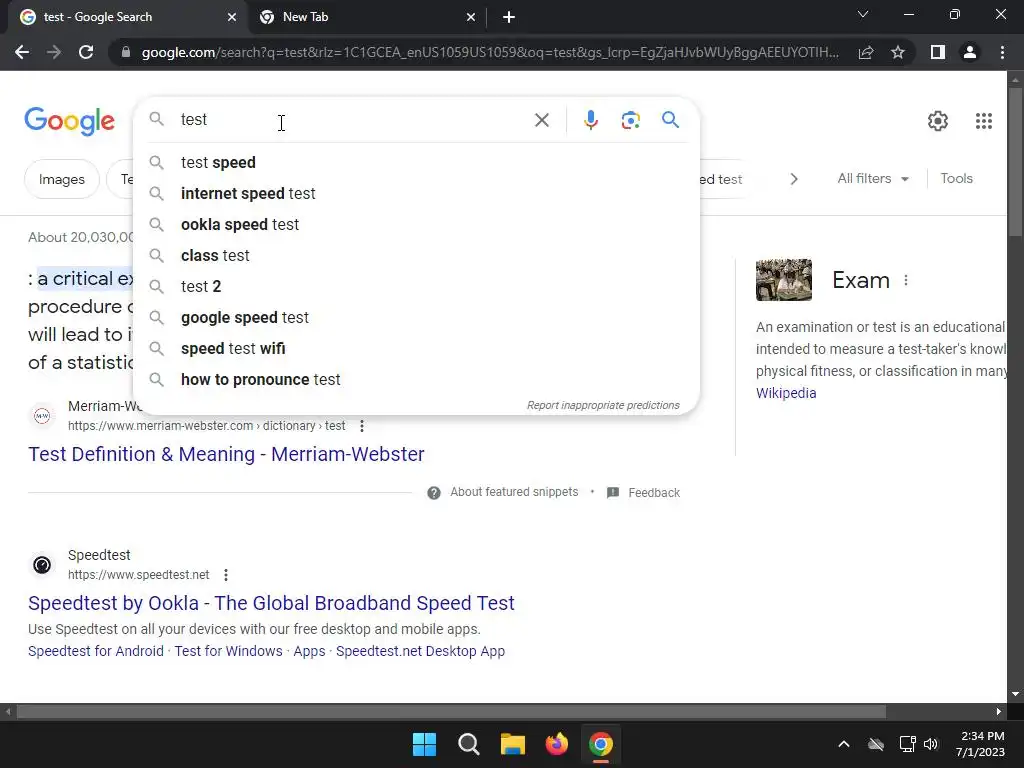Open the Test for Windows sitelink

pos(229,651)
